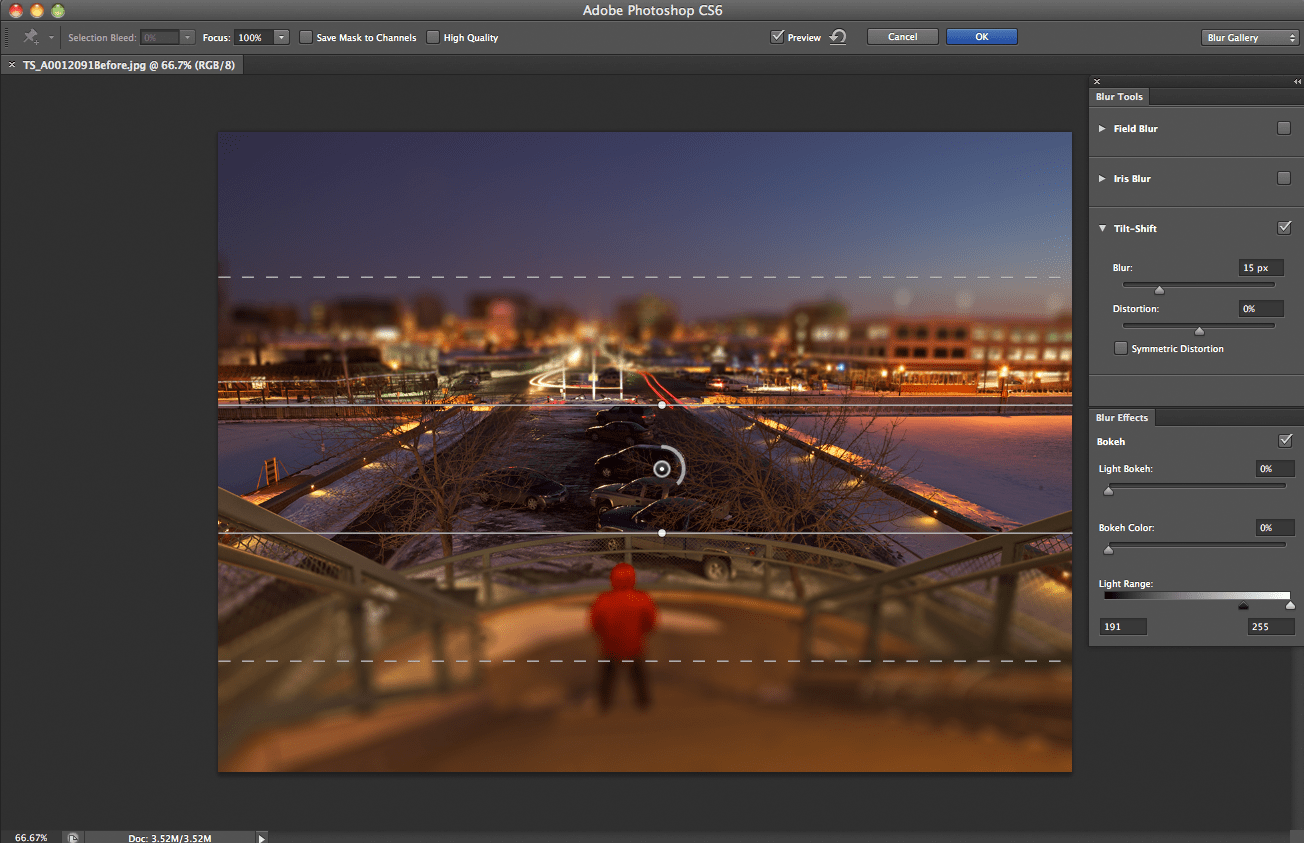1304x843 pixels.
Task: Check Symmetric Distortion option
Action: (x=1121, y=348)
